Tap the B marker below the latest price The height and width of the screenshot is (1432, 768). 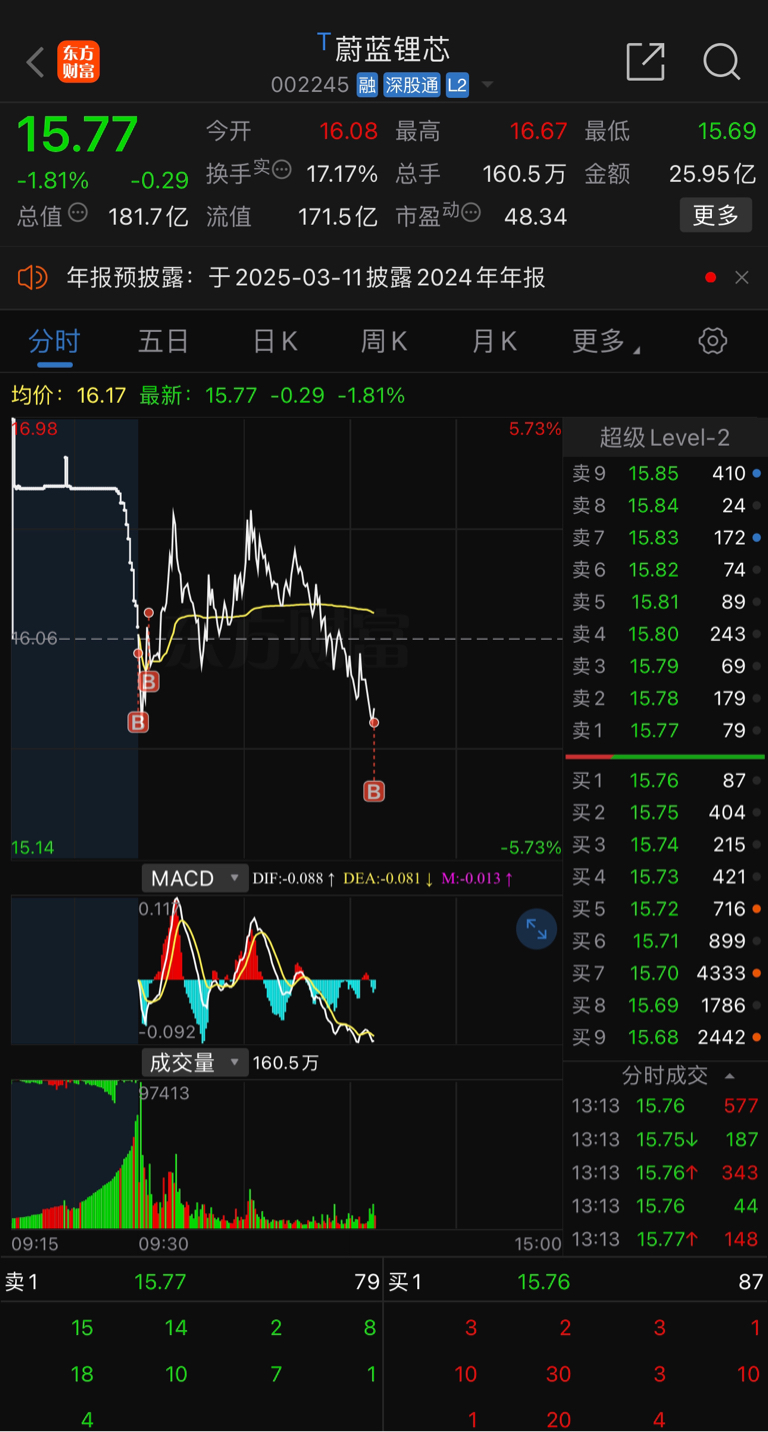[x=374, y=792]
